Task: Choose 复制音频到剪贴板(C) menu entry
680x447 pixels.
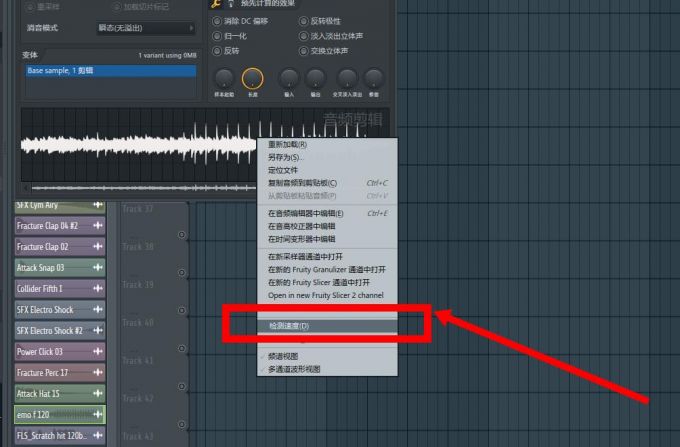Action: point(327,183)
